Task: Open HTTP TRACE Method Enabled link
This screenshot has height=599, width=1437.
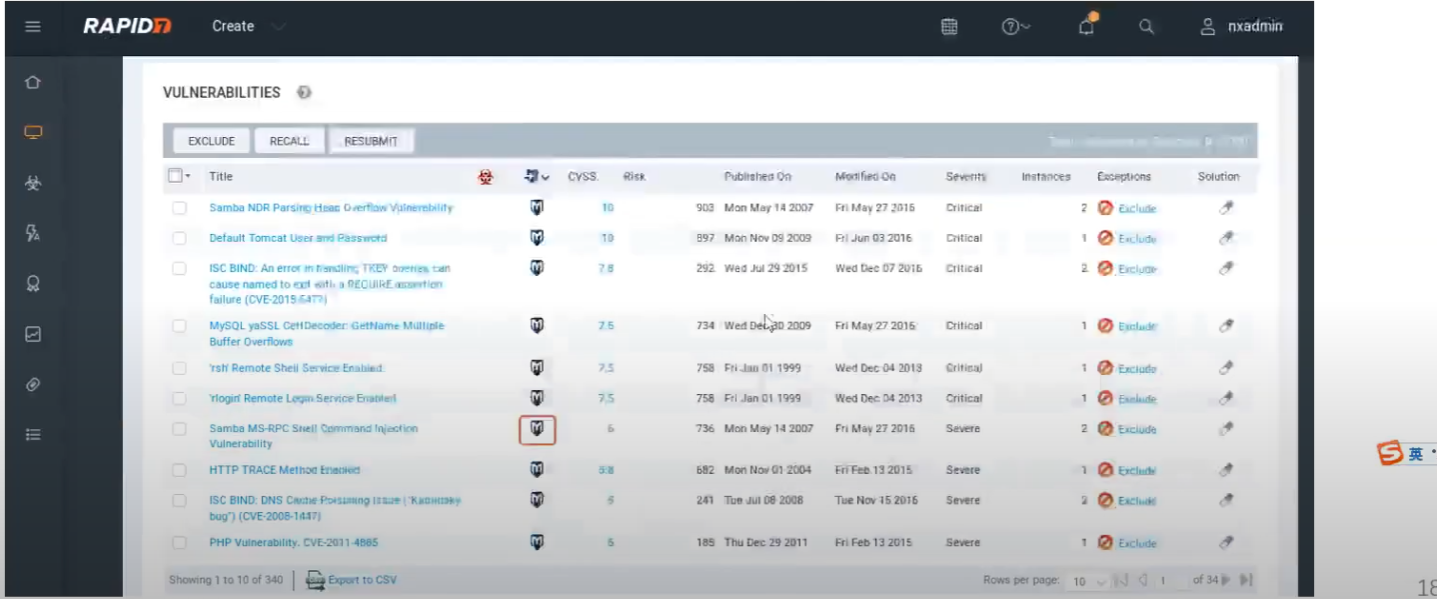Action: tap(285, 470)
